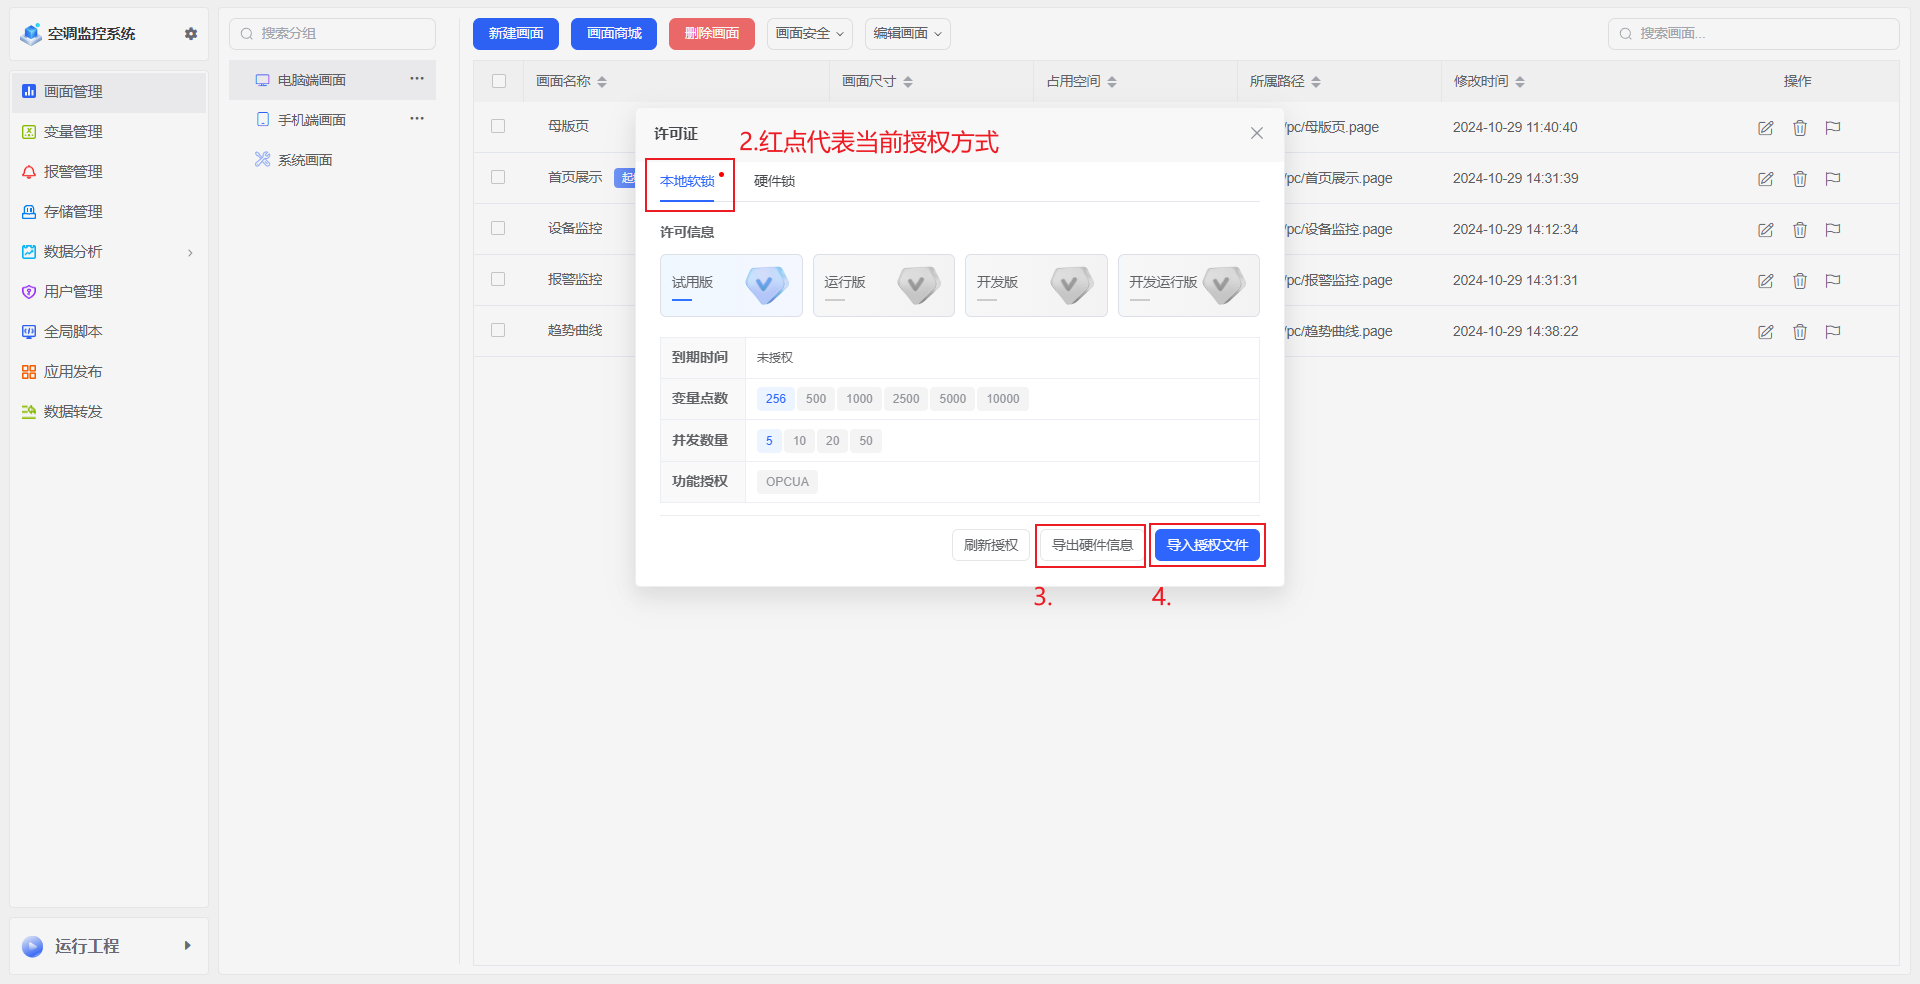Screen dimensions: 1920x984
Task: Click delete icon for 趋势曲线 row
Action: tap(1799, 332)
